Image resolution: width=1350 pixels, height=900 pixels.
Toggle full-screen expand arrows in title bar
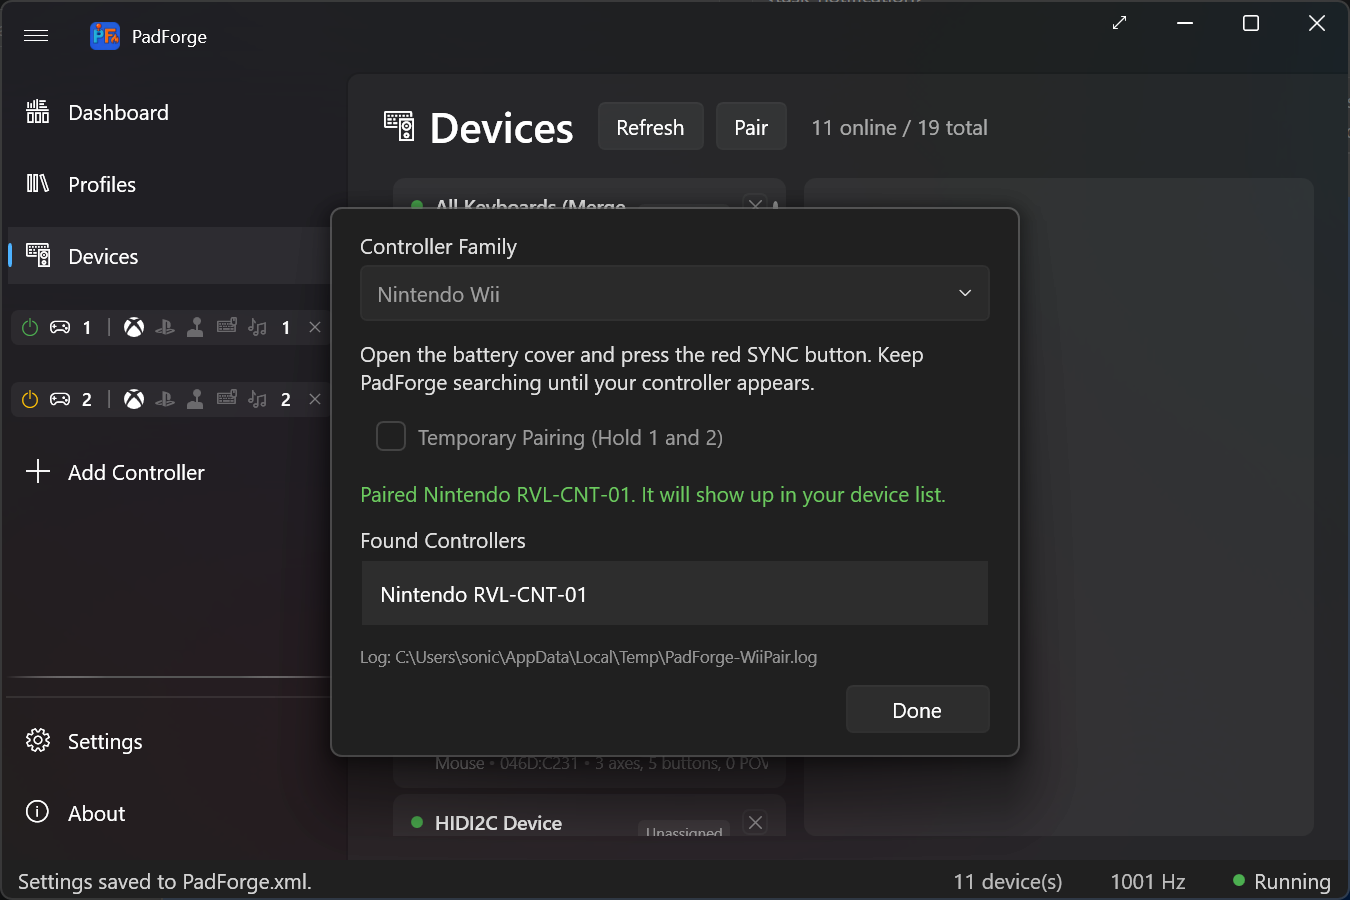1120,23
